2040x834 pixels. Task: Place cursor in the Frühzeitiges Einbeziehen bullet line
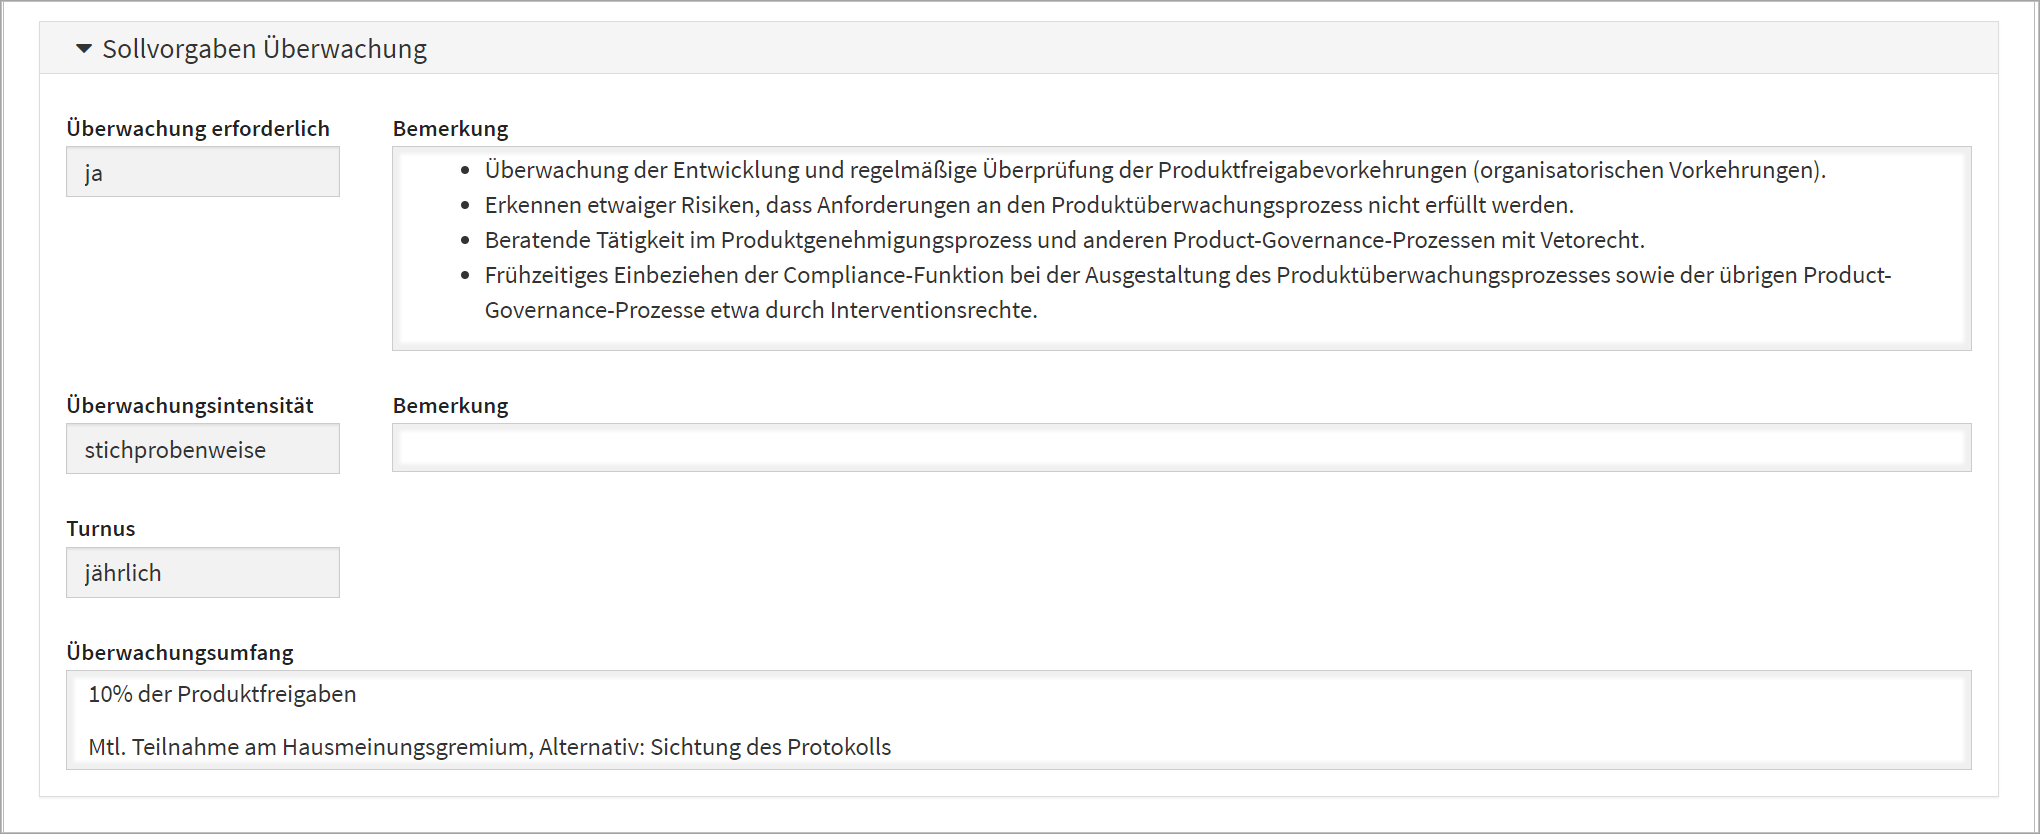1188,275
